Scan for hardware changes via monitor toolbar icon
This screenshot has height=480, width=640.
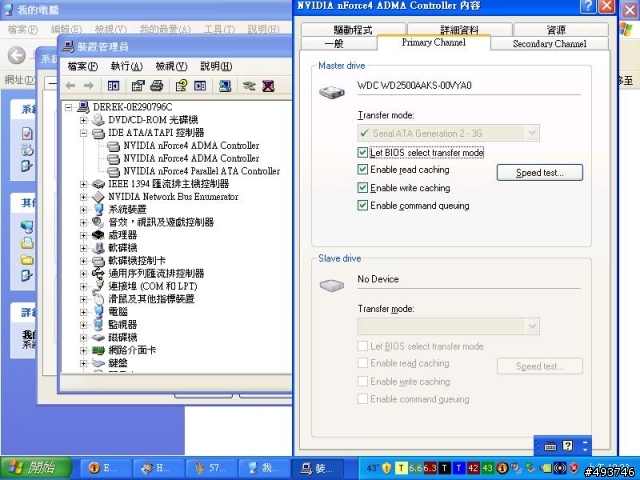pyautogui.click(x=225, y=86)
